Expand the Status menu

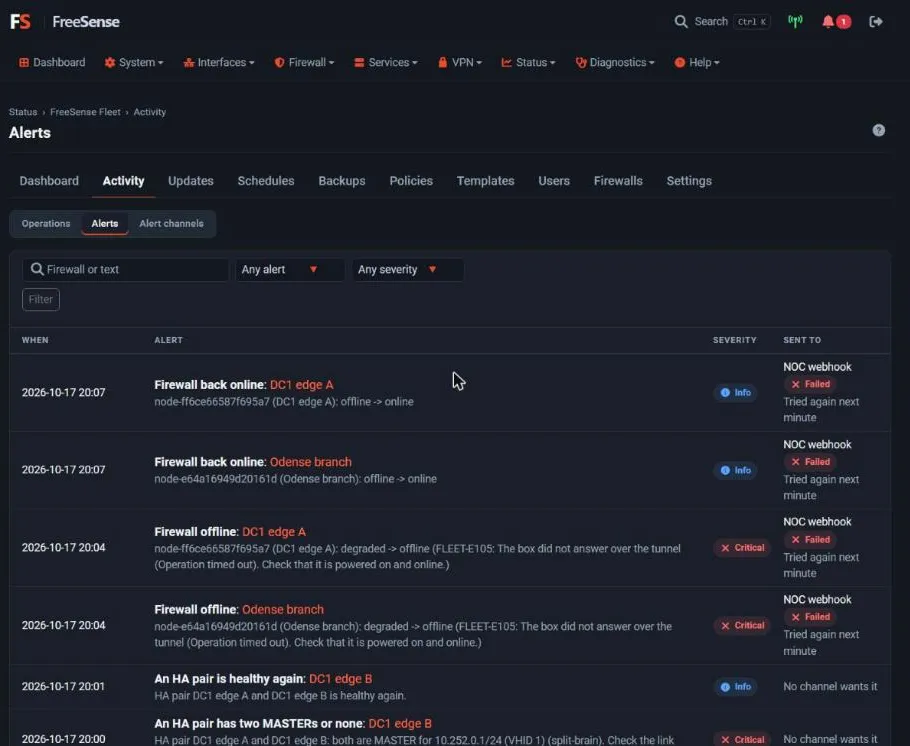click(528, 62)
